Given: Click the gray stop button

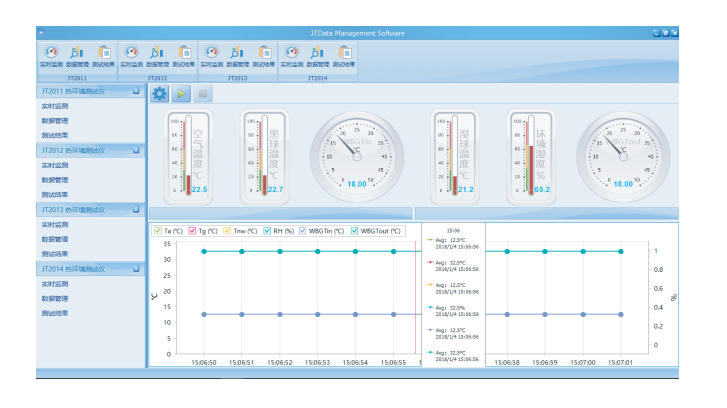Looking at the screenshot, I should click(x=203, y=94).
